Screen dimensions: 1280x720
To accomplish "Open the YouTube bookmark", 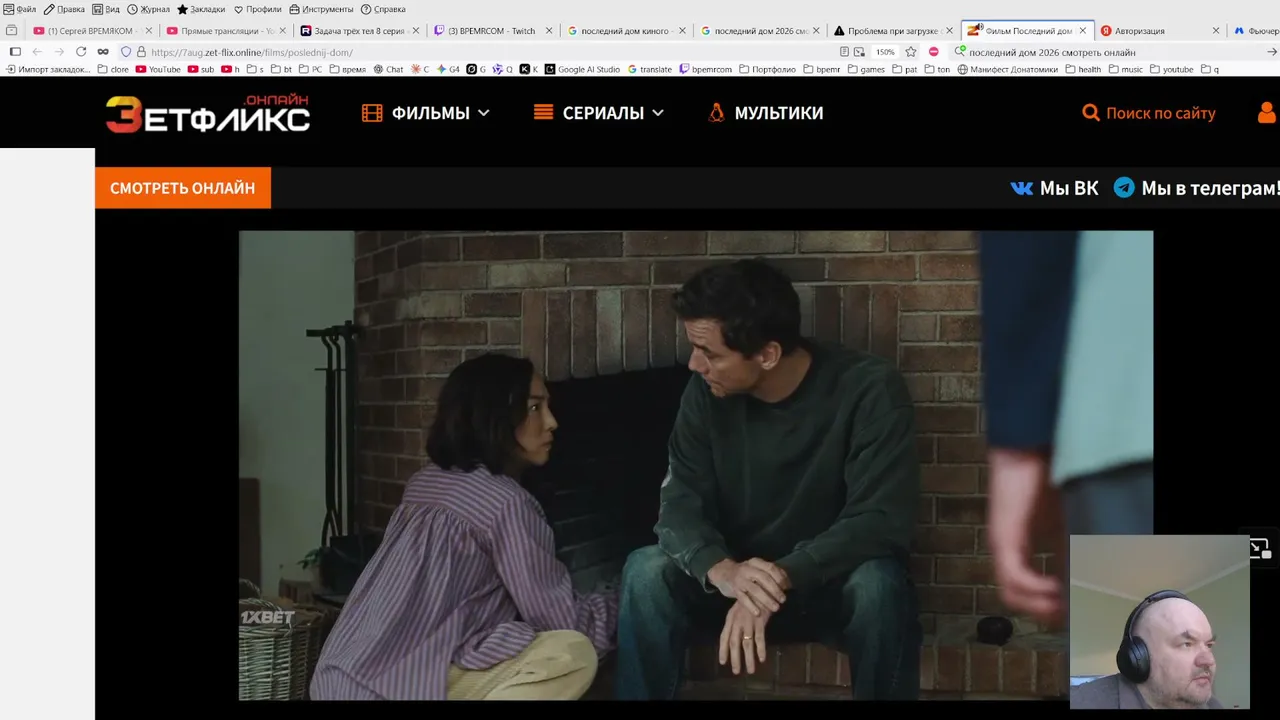I will (158, 70).
